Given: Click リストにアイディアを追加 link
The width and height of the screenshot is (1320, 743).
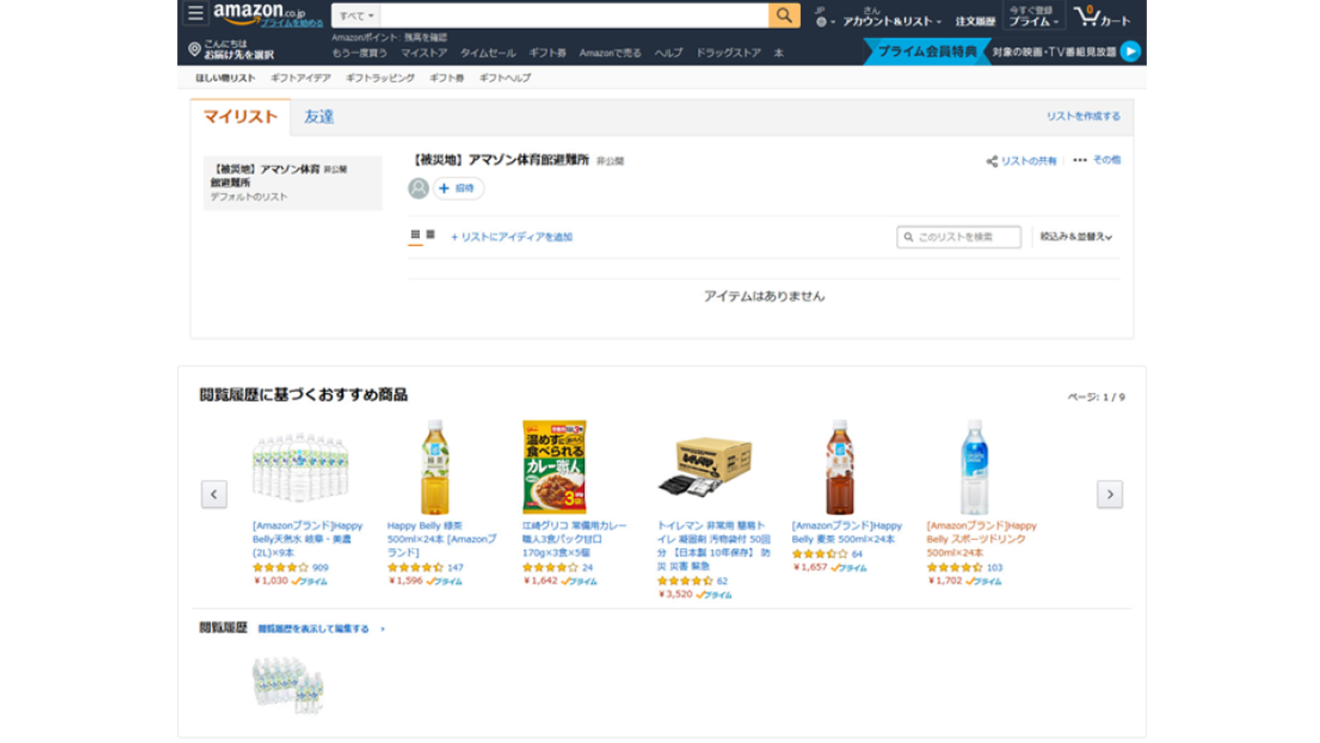Looking at the screenshot, I should (x=511, y=237).
